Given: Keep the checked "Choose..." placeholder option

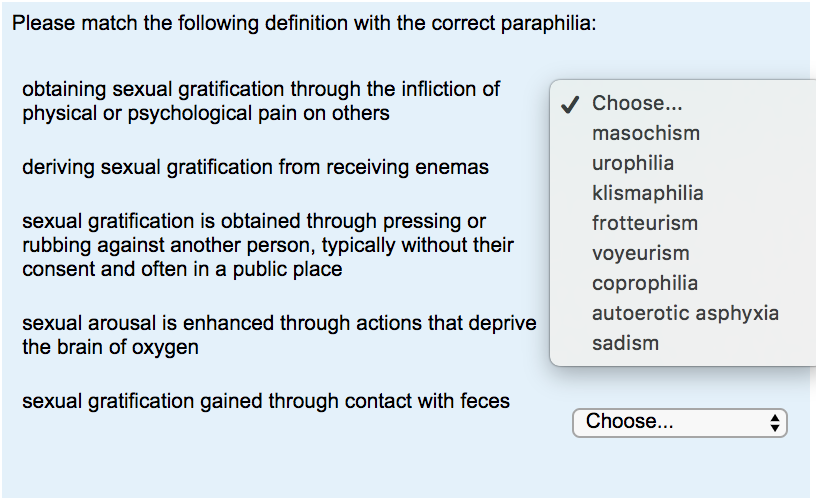Looking at the screenshot, I should (637, 103).
